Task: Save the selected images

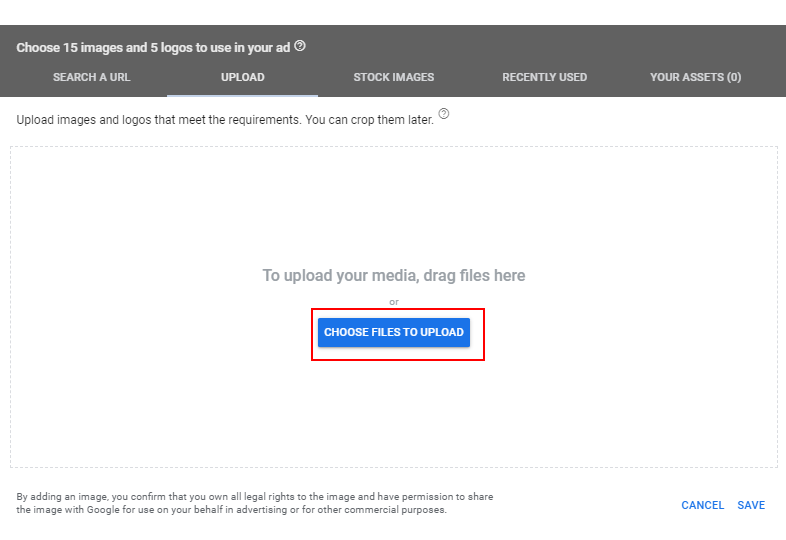Action: [751, 505]
